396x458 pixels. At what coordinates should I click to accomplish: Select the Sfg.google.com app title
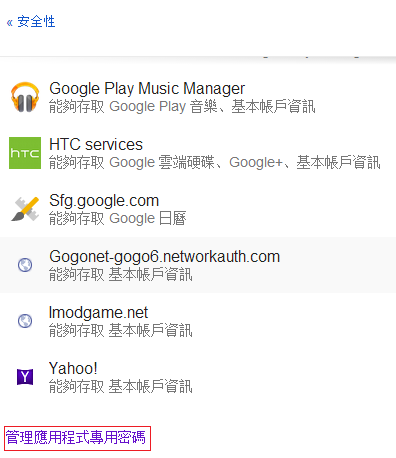click(104, 201)
